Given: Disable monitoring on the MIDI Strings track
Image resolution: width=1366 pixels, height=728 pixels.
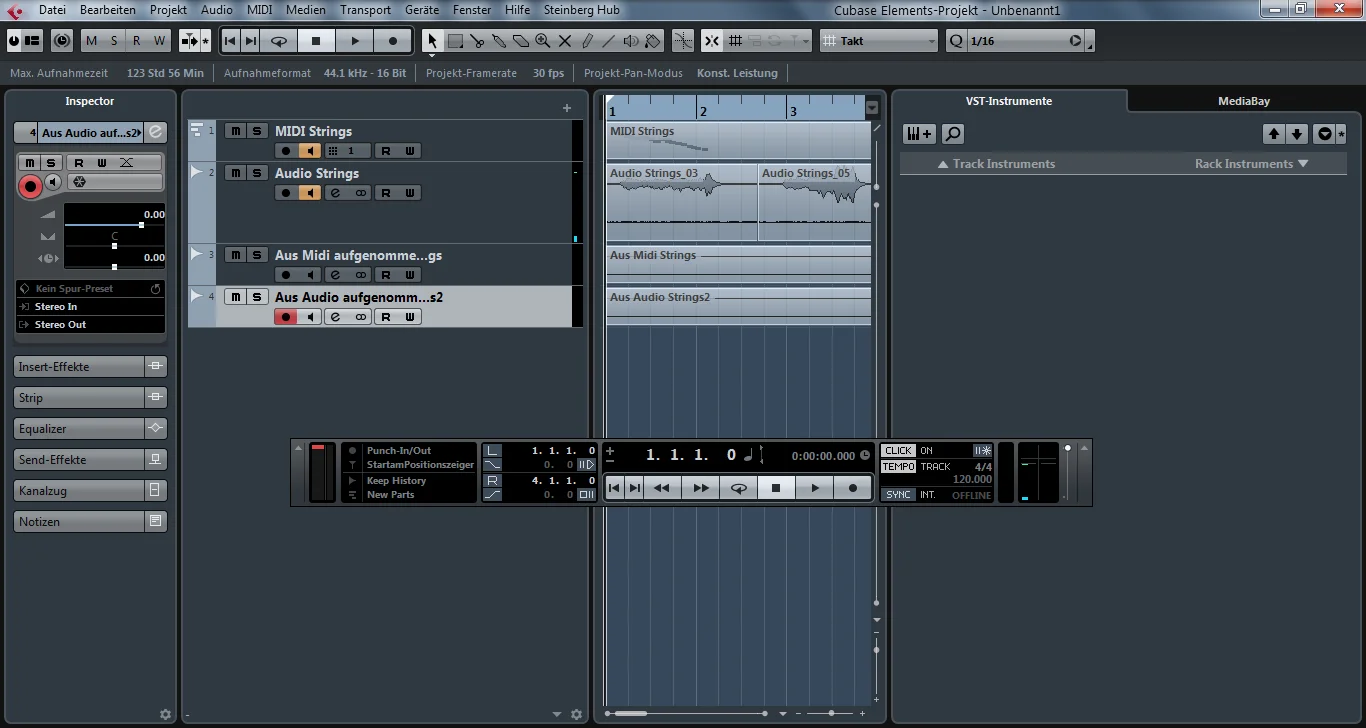Looking at the screenshot, I should coord(311,151).
